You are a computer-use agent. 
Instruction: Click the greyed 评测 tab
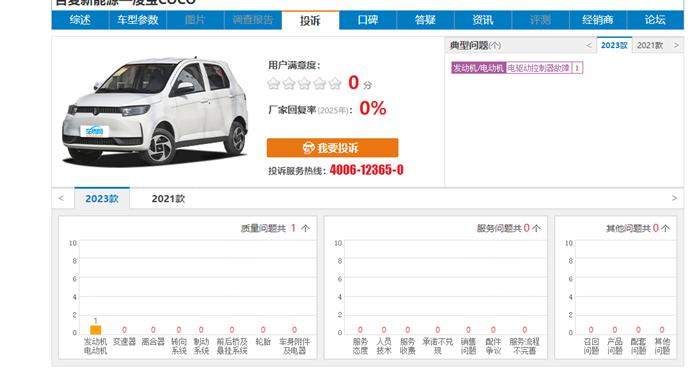(541, 20)
